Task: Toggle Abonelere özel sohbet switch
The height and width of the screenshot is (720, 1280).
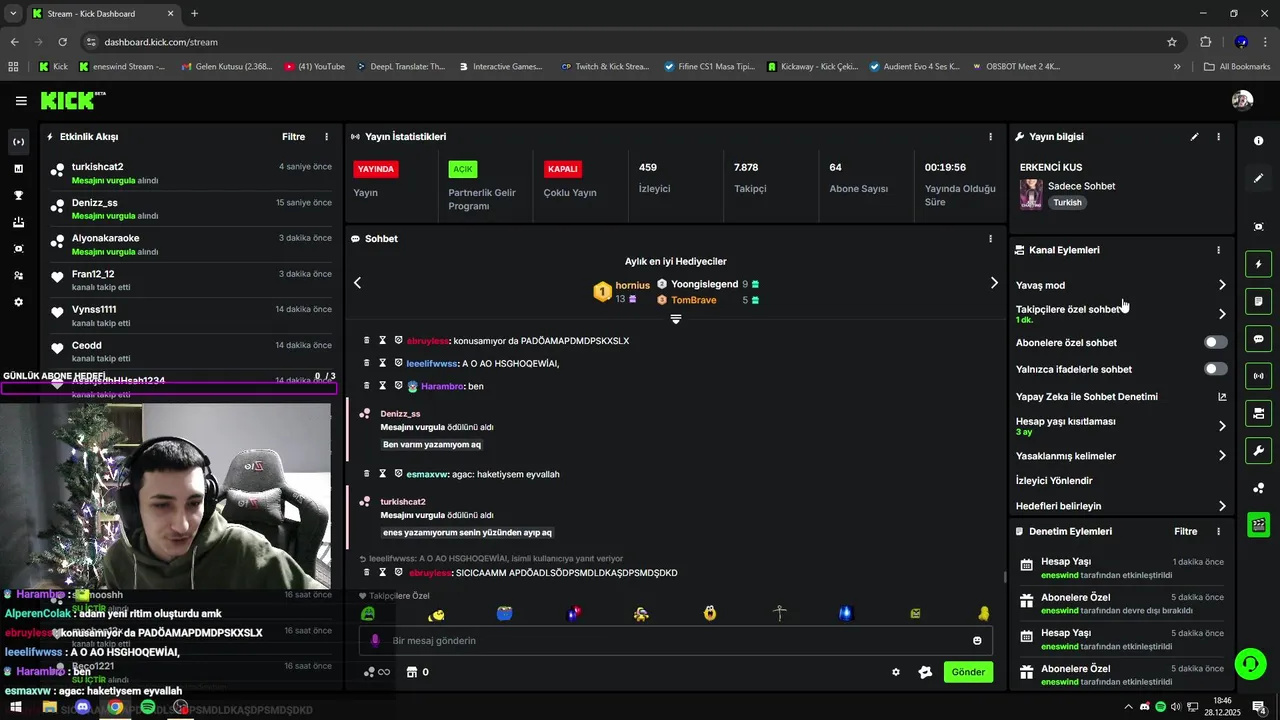Action: 1215,342
